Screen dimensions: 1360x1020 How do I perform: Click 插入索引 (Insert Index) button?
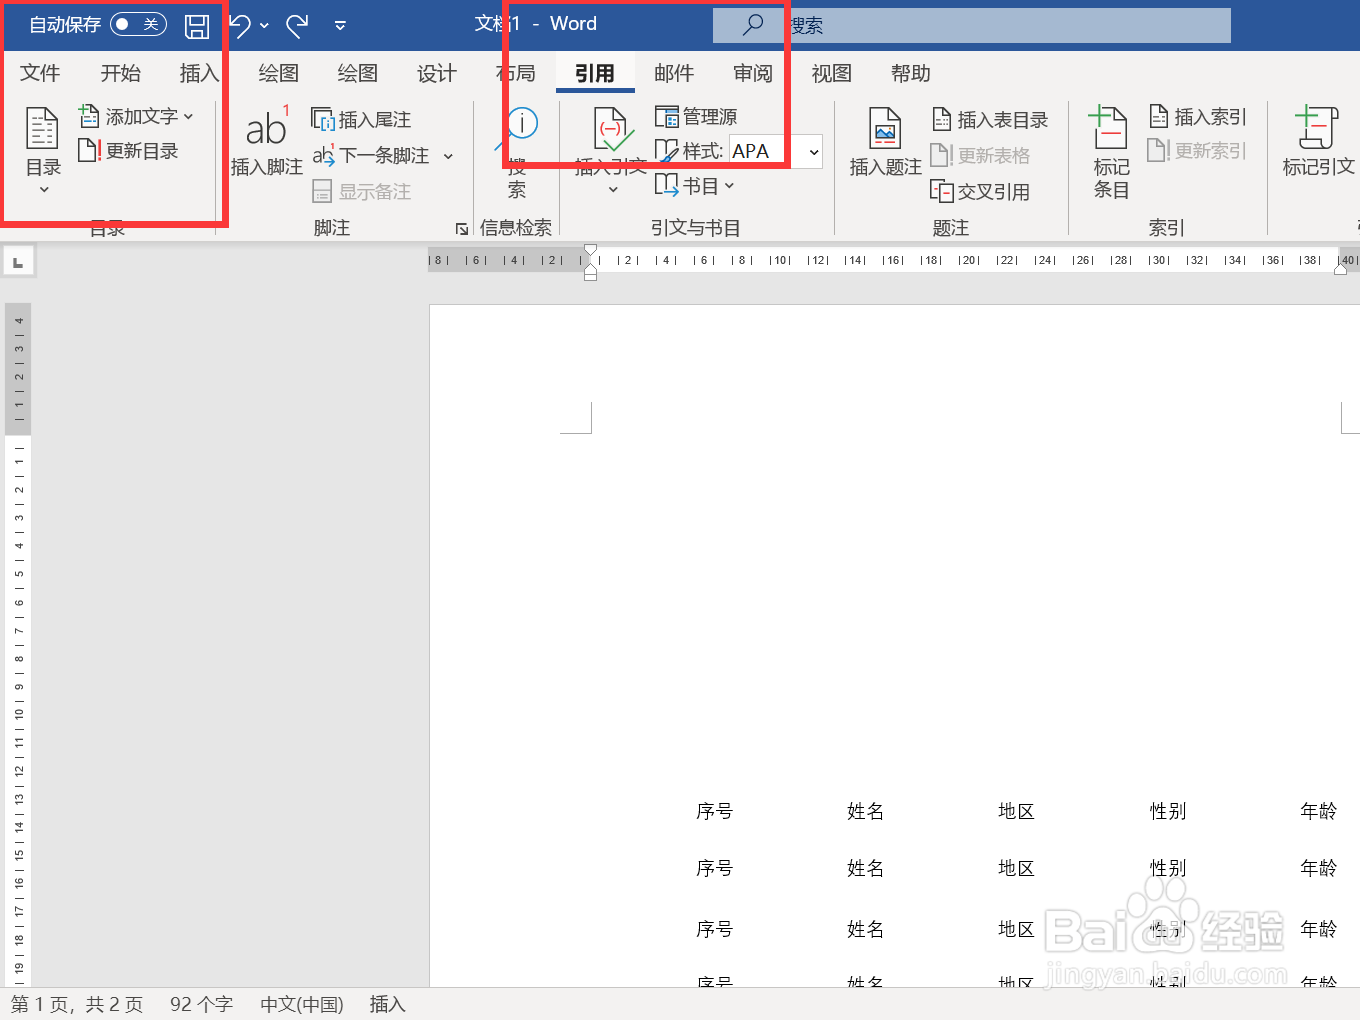[1198, 117]
